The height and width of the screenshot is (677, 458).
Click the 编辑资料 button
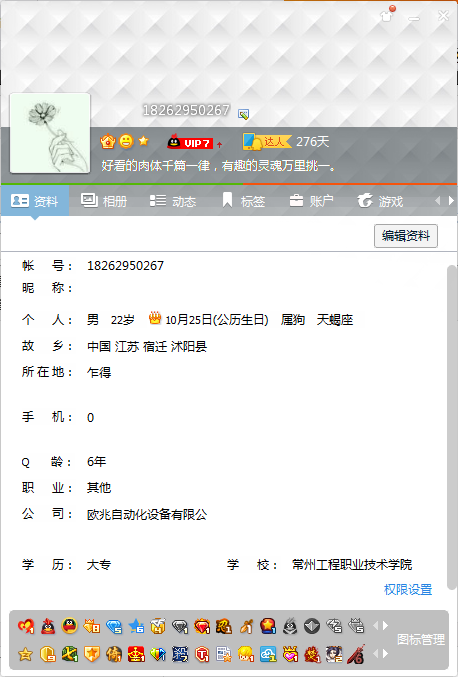click(x=406, y=236)
